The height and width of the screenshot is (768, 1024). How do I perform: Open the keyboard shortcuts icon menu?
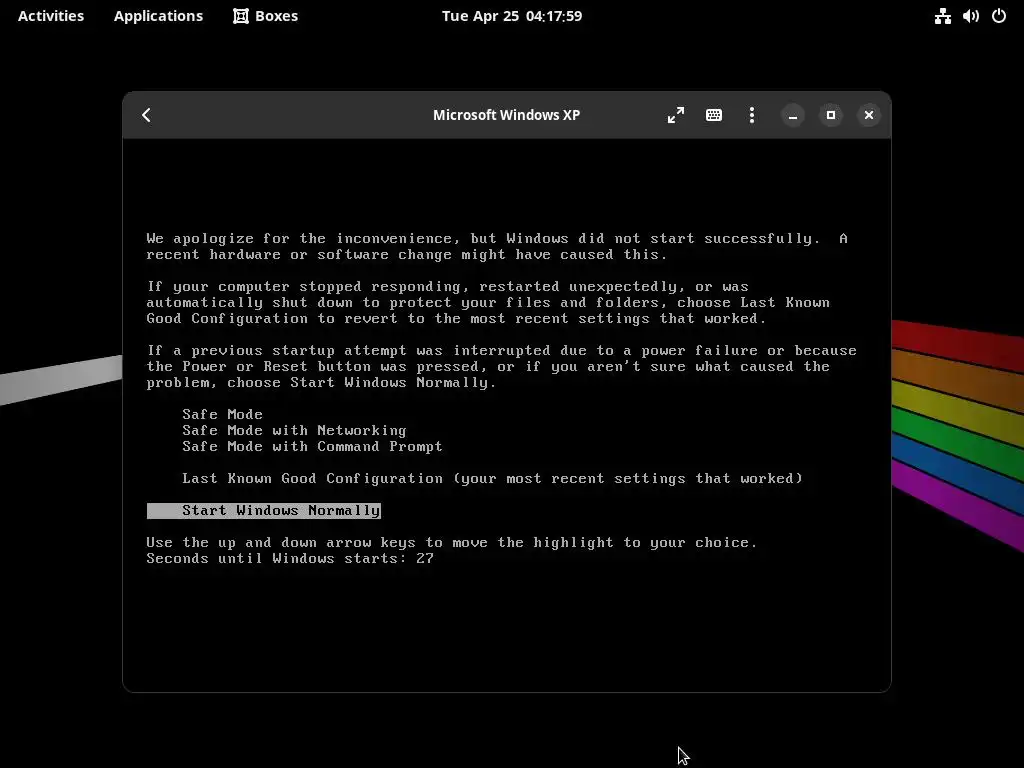[714, 115]
